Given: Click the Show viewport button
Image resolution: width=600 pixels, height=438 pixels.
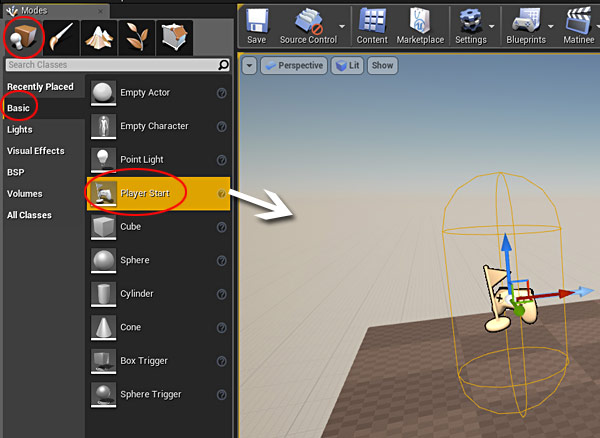Looking at the screenshot, I should click(382, 66).
